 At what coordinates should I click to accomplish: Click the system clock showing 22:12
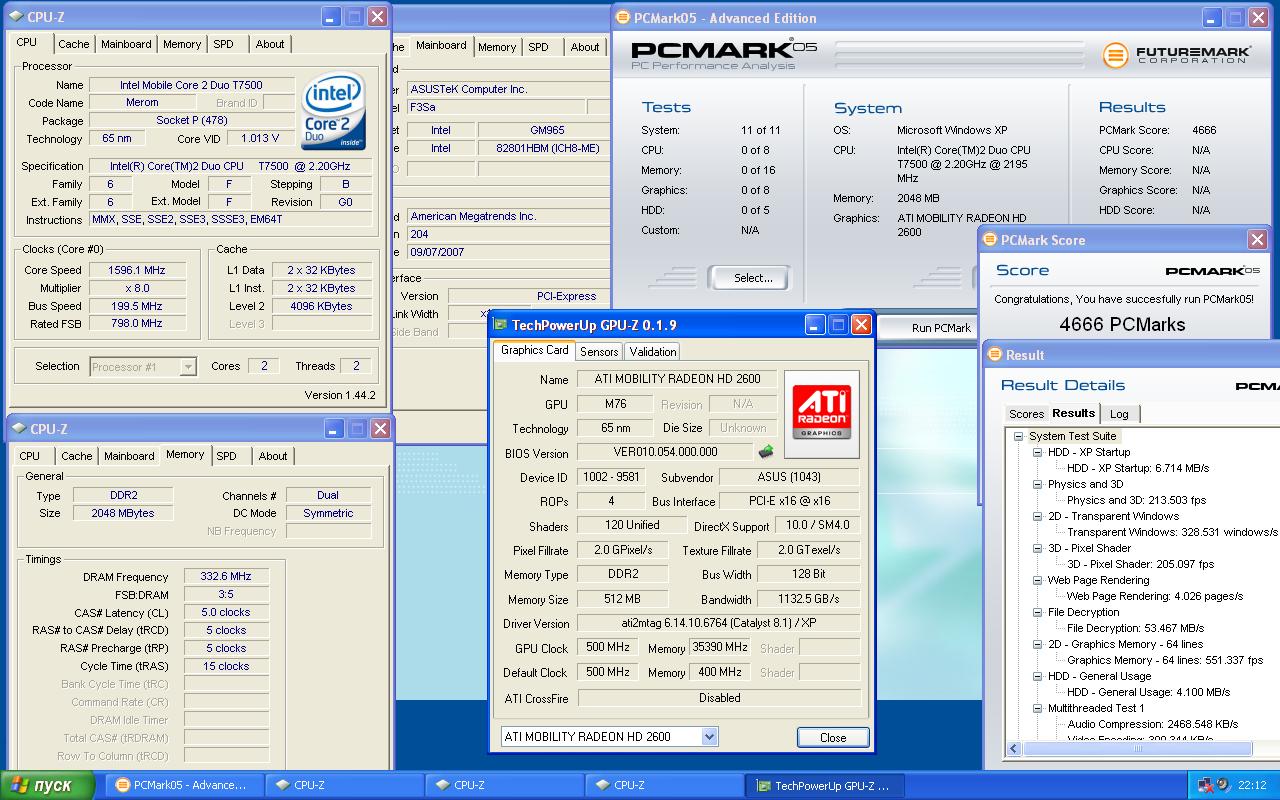coord(1251,785)
